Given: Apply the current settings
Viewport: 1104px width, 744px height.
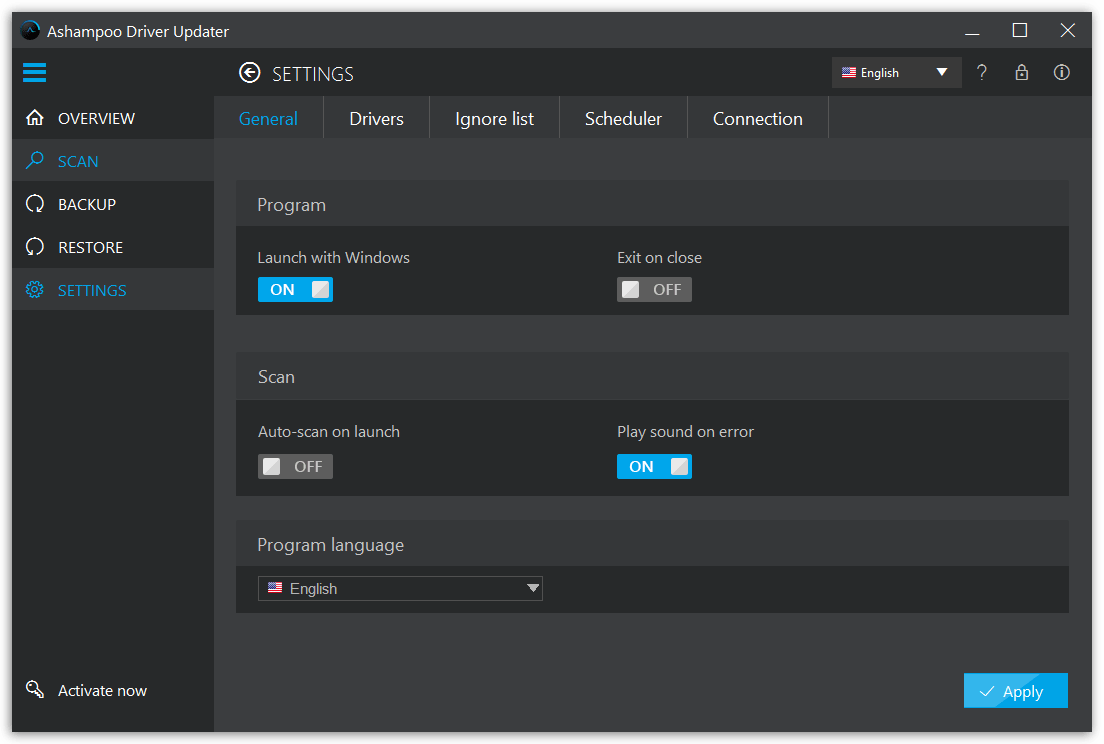Looking at the screenshot, I should pos(1015,690).
